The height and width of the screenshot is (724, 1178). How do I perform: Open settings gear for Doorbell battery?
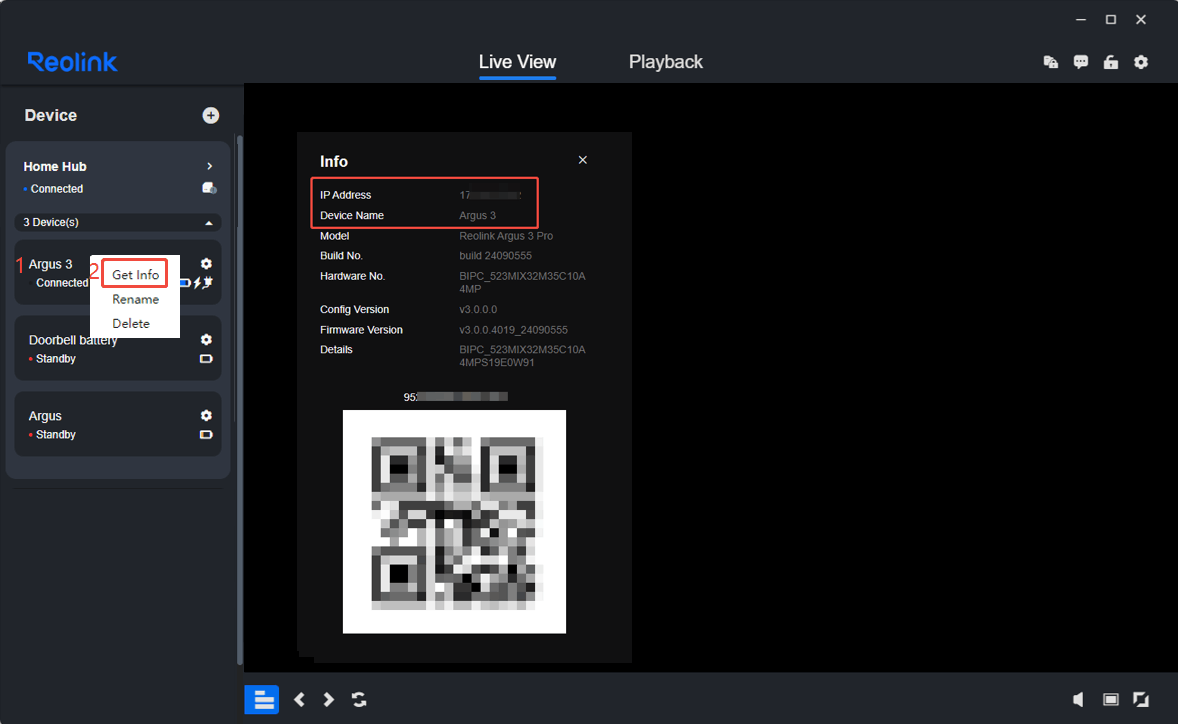tap(206, 339)
